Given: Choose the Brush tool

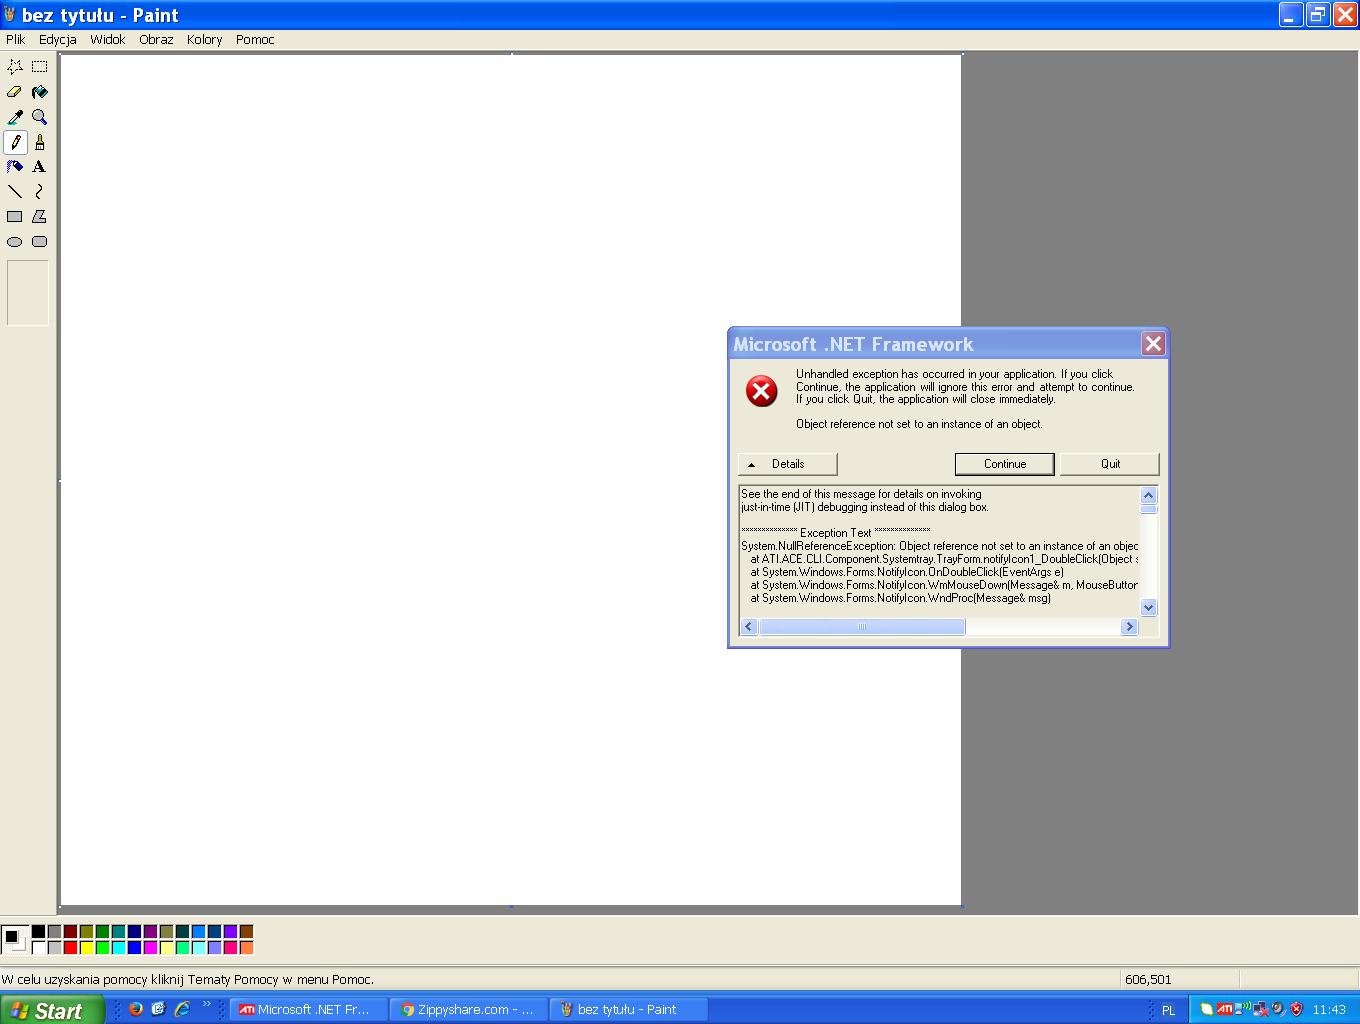Looking at the screenshot, I should click(x=39, y=142).
